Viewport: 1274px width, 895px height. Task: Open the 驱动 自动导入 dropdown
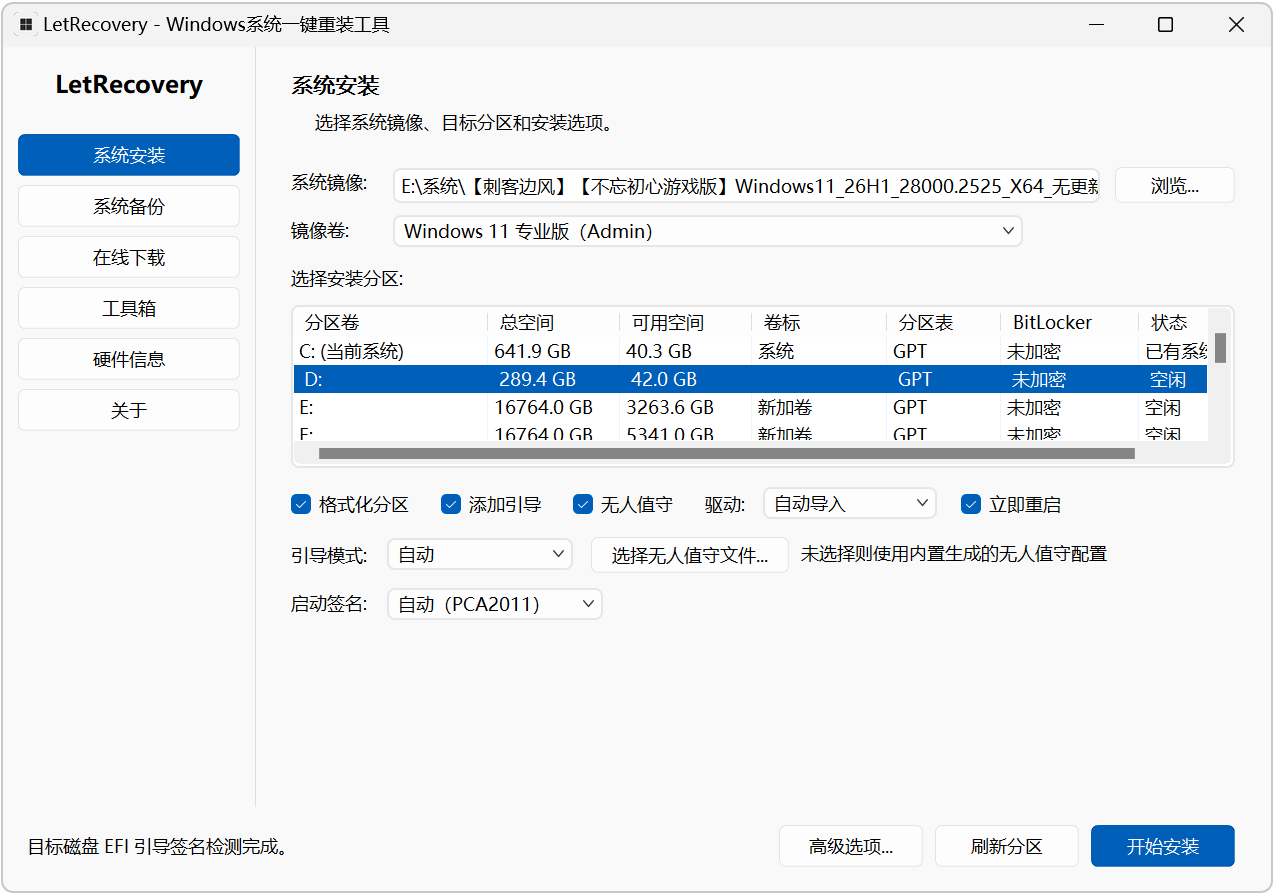point(850,503)
